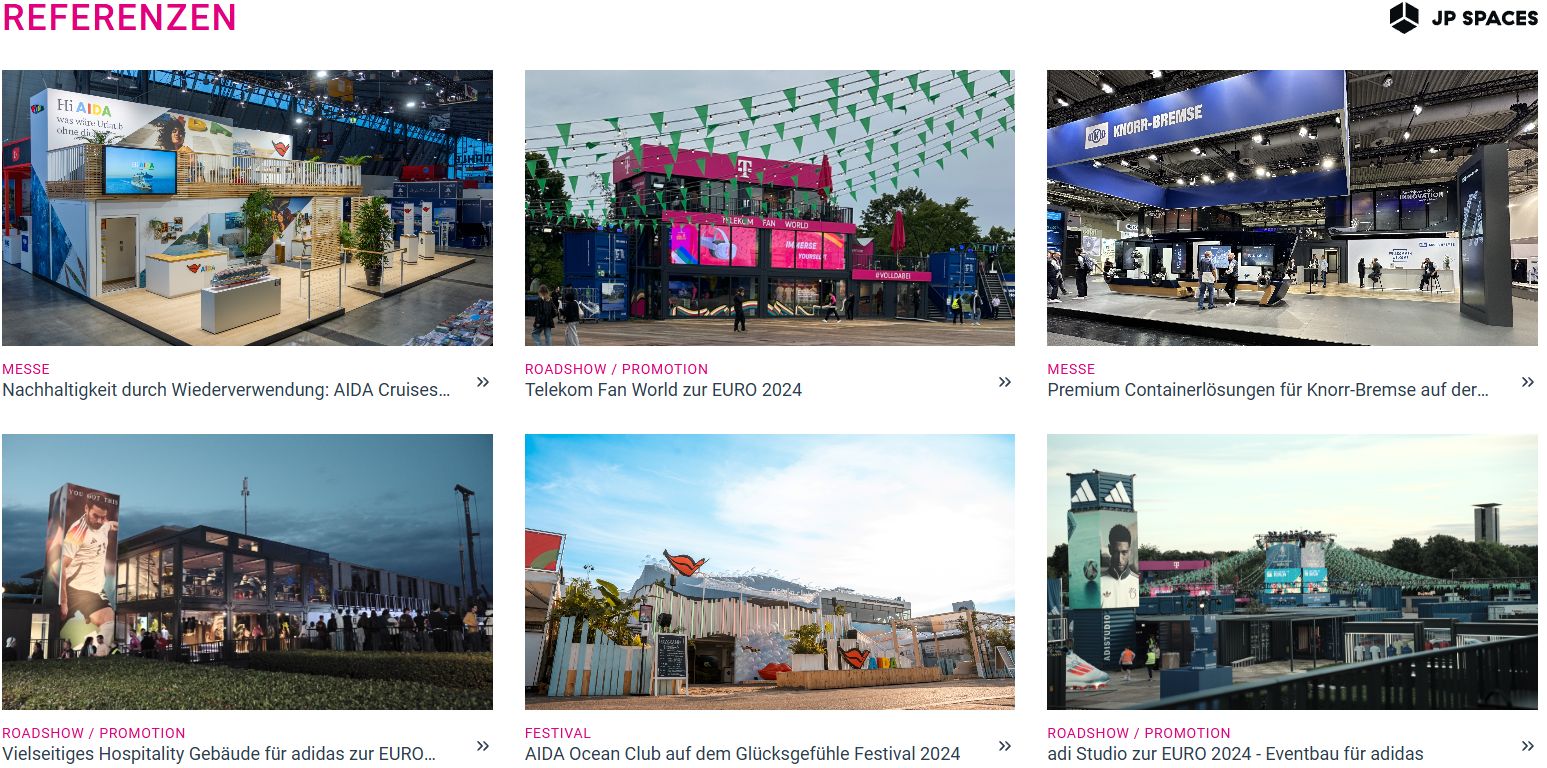1547x768 pixels.
Task: Click the double-arrow beside adidas Hospitality Gebäude
Action: 483,745
